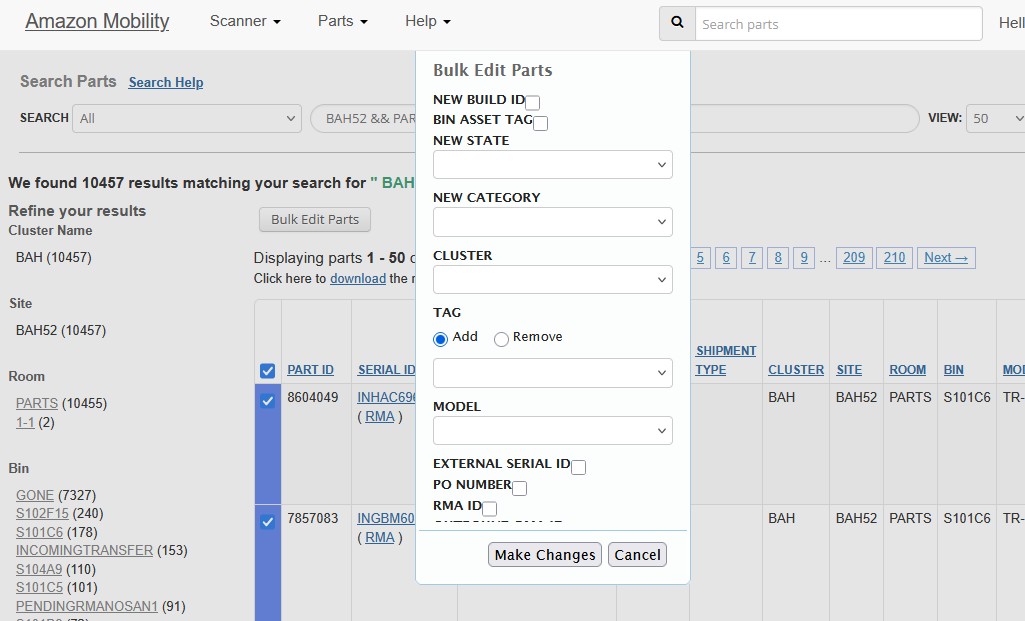The image size is (1025, 621).
Task: Change the VIEW page size dropdown
Action: pos(996,117)
